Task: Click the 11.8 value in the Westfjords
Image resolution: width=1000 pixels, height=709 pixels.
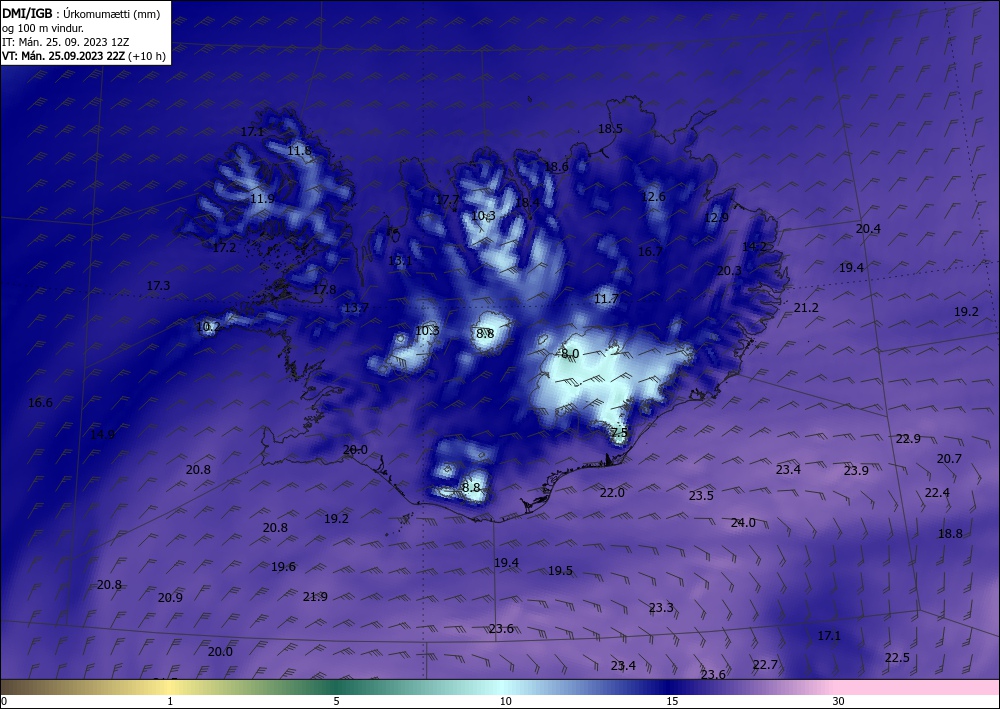Action: (x=299, y=151)
